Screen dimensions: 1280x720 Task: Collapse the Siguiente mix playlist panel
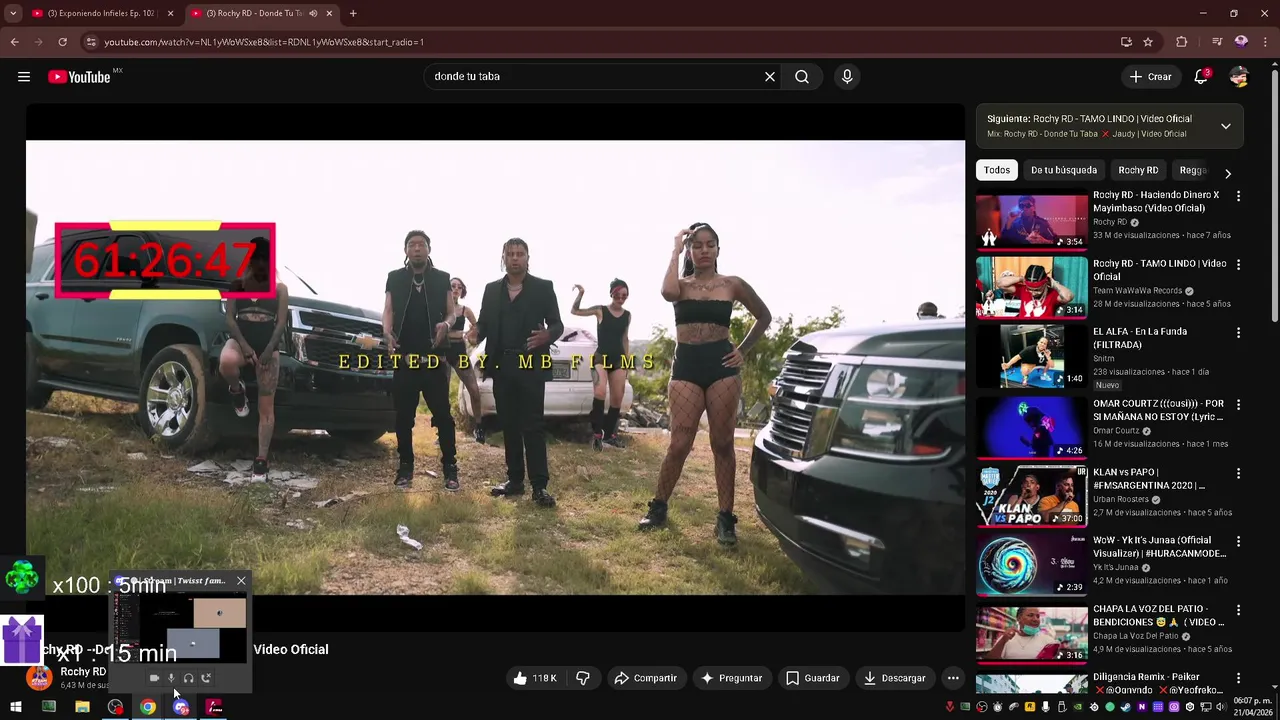click(x=1226, y=126)
